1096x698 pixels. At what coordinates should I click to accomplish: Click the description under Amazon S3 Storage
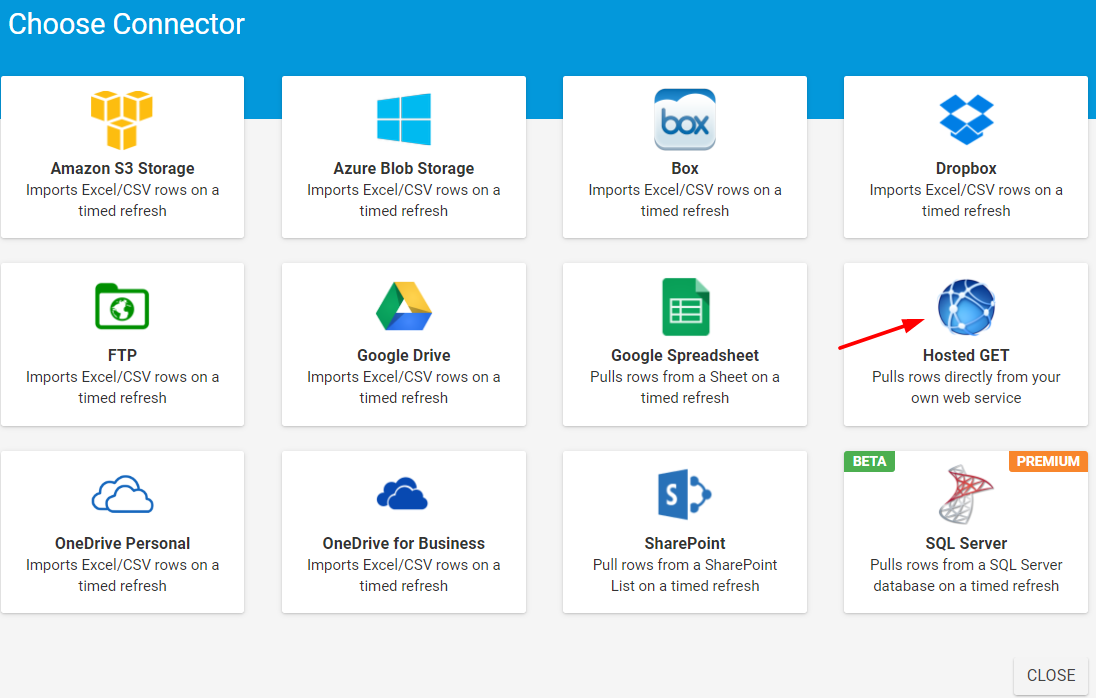[122, 201]
